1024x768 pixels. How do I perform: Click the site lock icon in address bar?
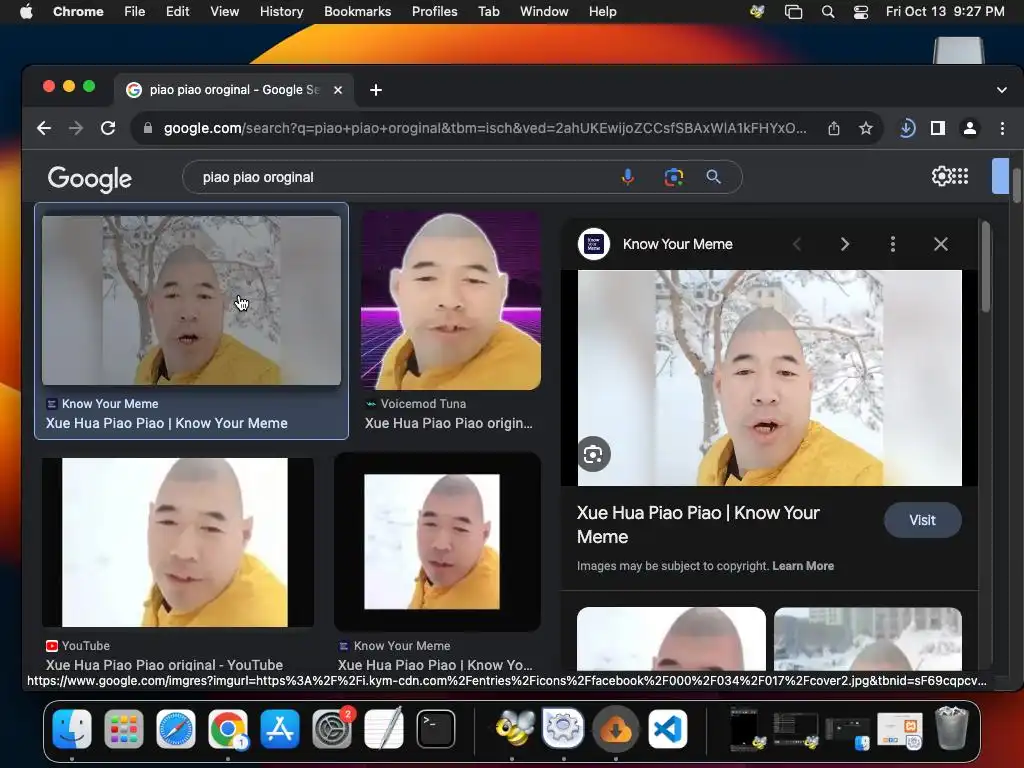click(148, 128)
